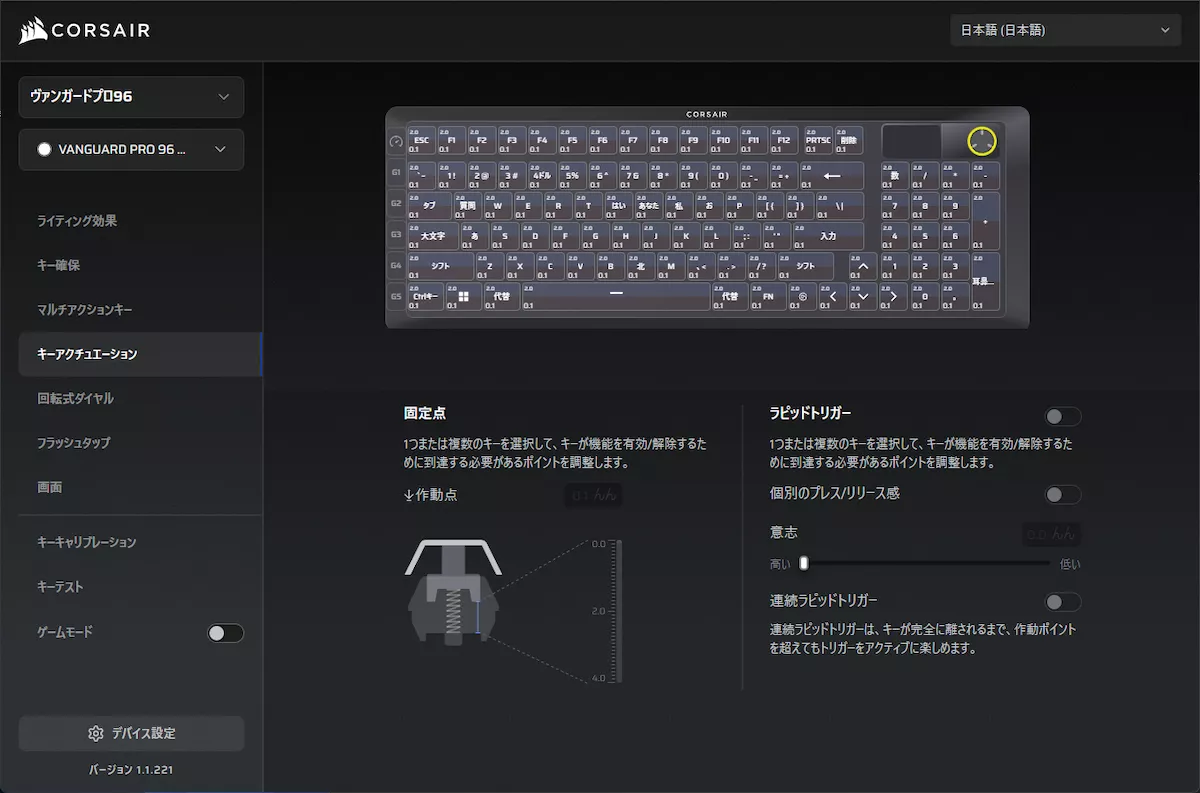This screenshot has width=1200, height=793.
Task: Click the 意志 sensitivity slider handle
Action: click(x=803, y=563)
